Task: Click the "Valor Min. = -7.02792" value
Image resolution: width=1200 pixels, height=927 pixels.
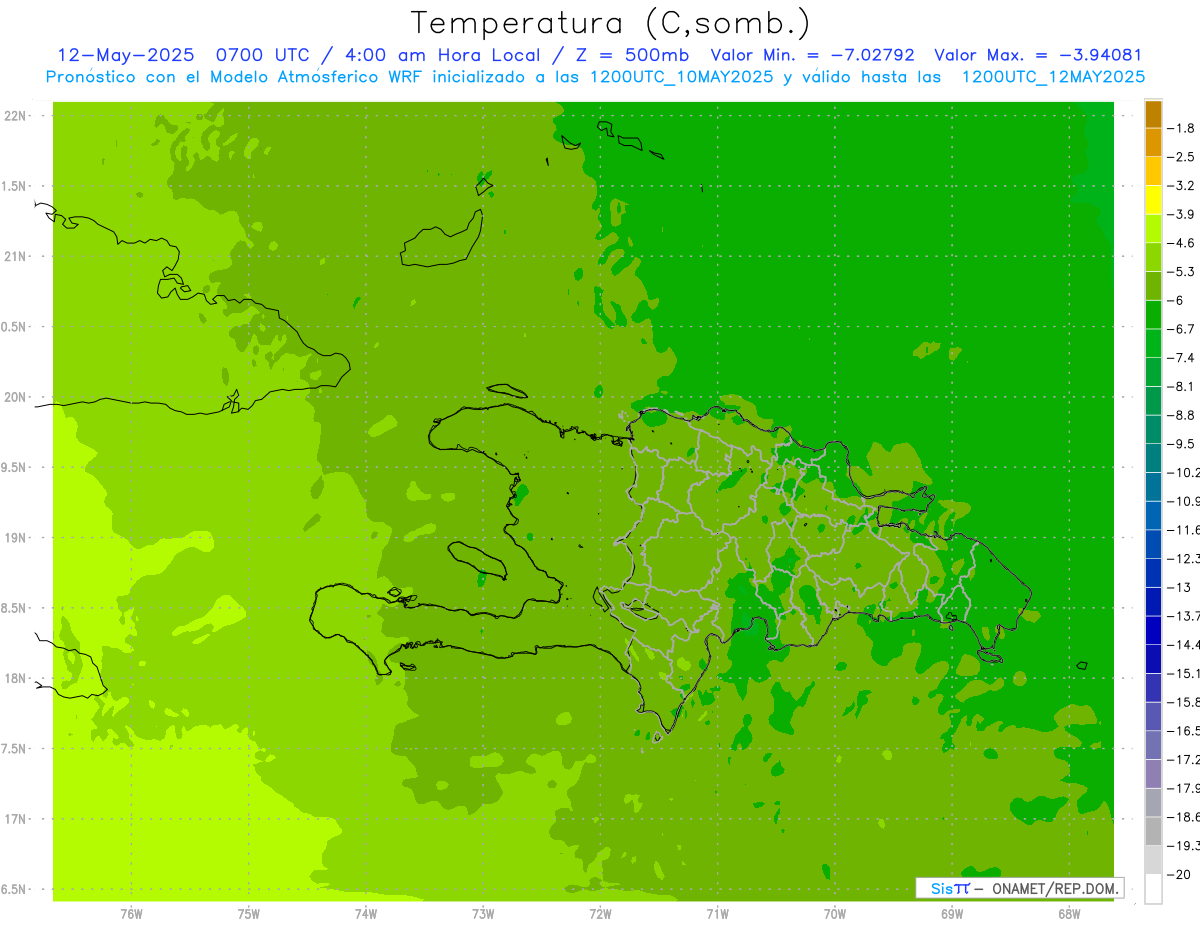Action: (x=812, y=56)
